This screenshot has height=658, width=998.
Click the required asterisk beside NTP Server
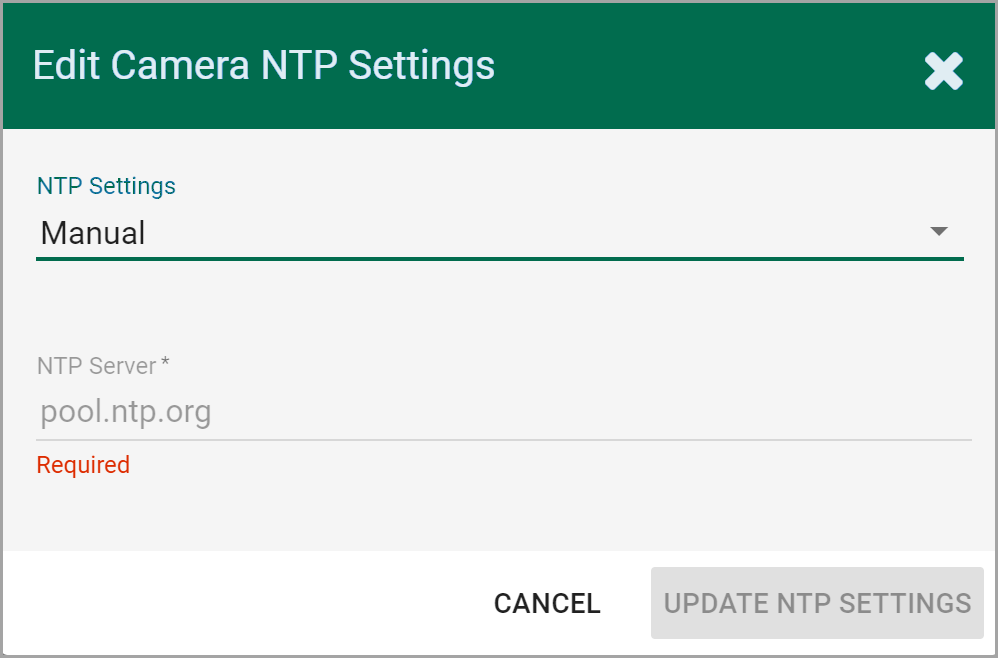coord(165,362)
